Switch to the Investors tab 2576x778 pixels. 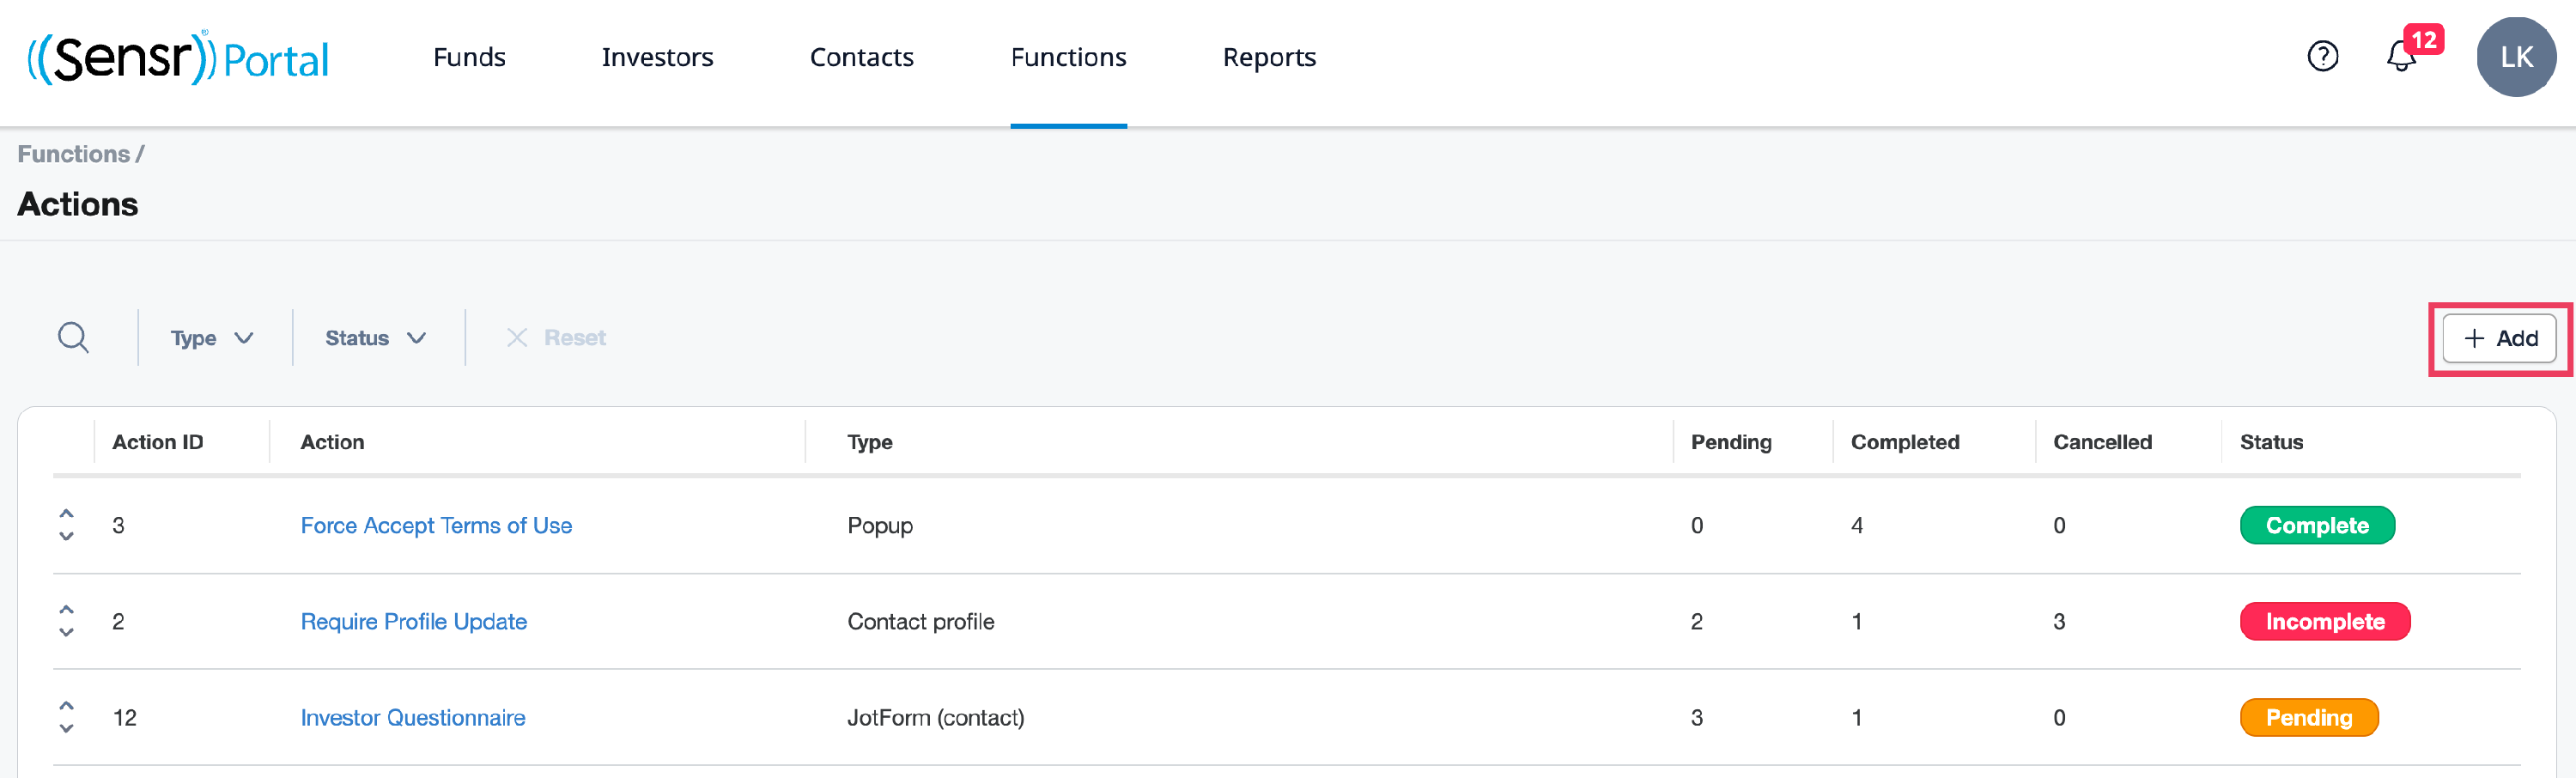pos(657,58)
